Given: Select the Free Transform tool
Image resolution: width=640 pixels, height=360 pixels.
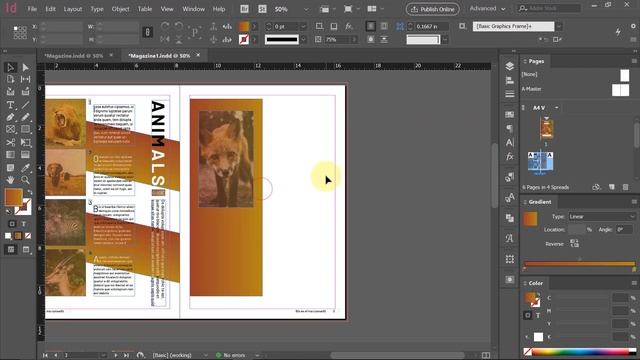Looking at the screenshot, I should tap(25, 142).
